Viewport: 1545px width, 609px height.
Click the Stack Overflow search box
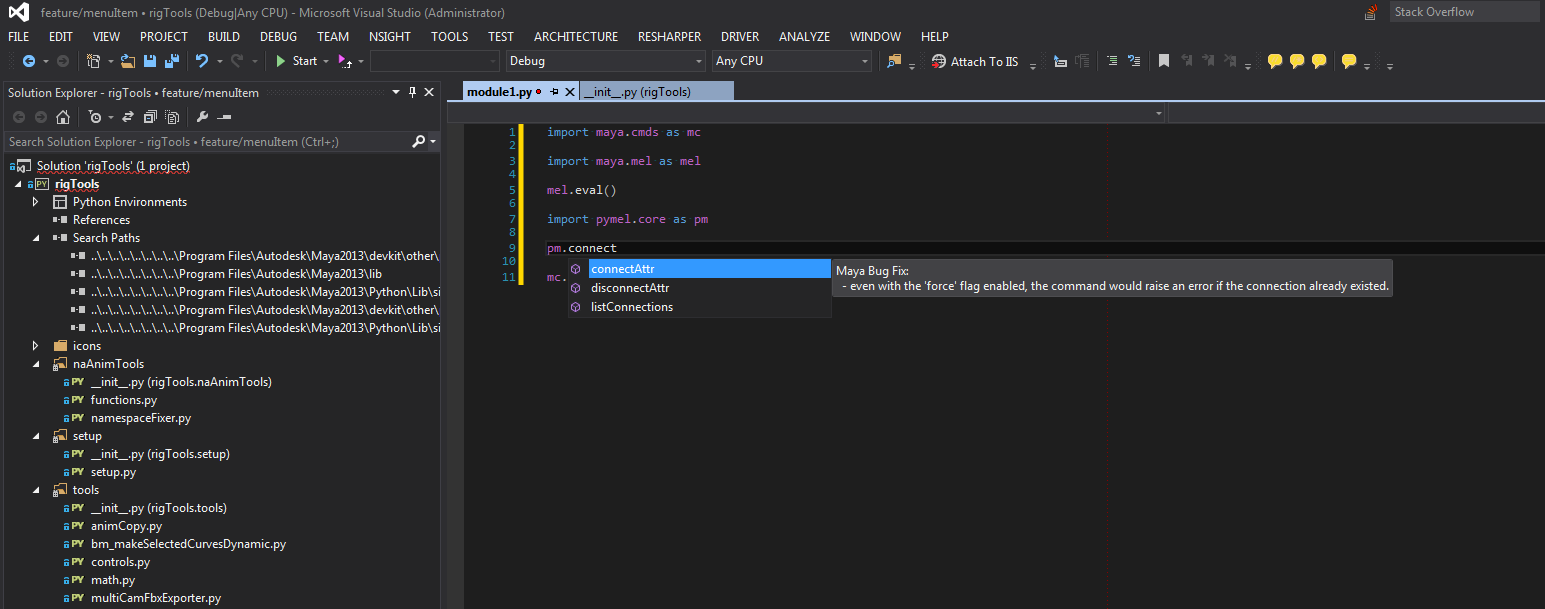(x=1465, y=11)
